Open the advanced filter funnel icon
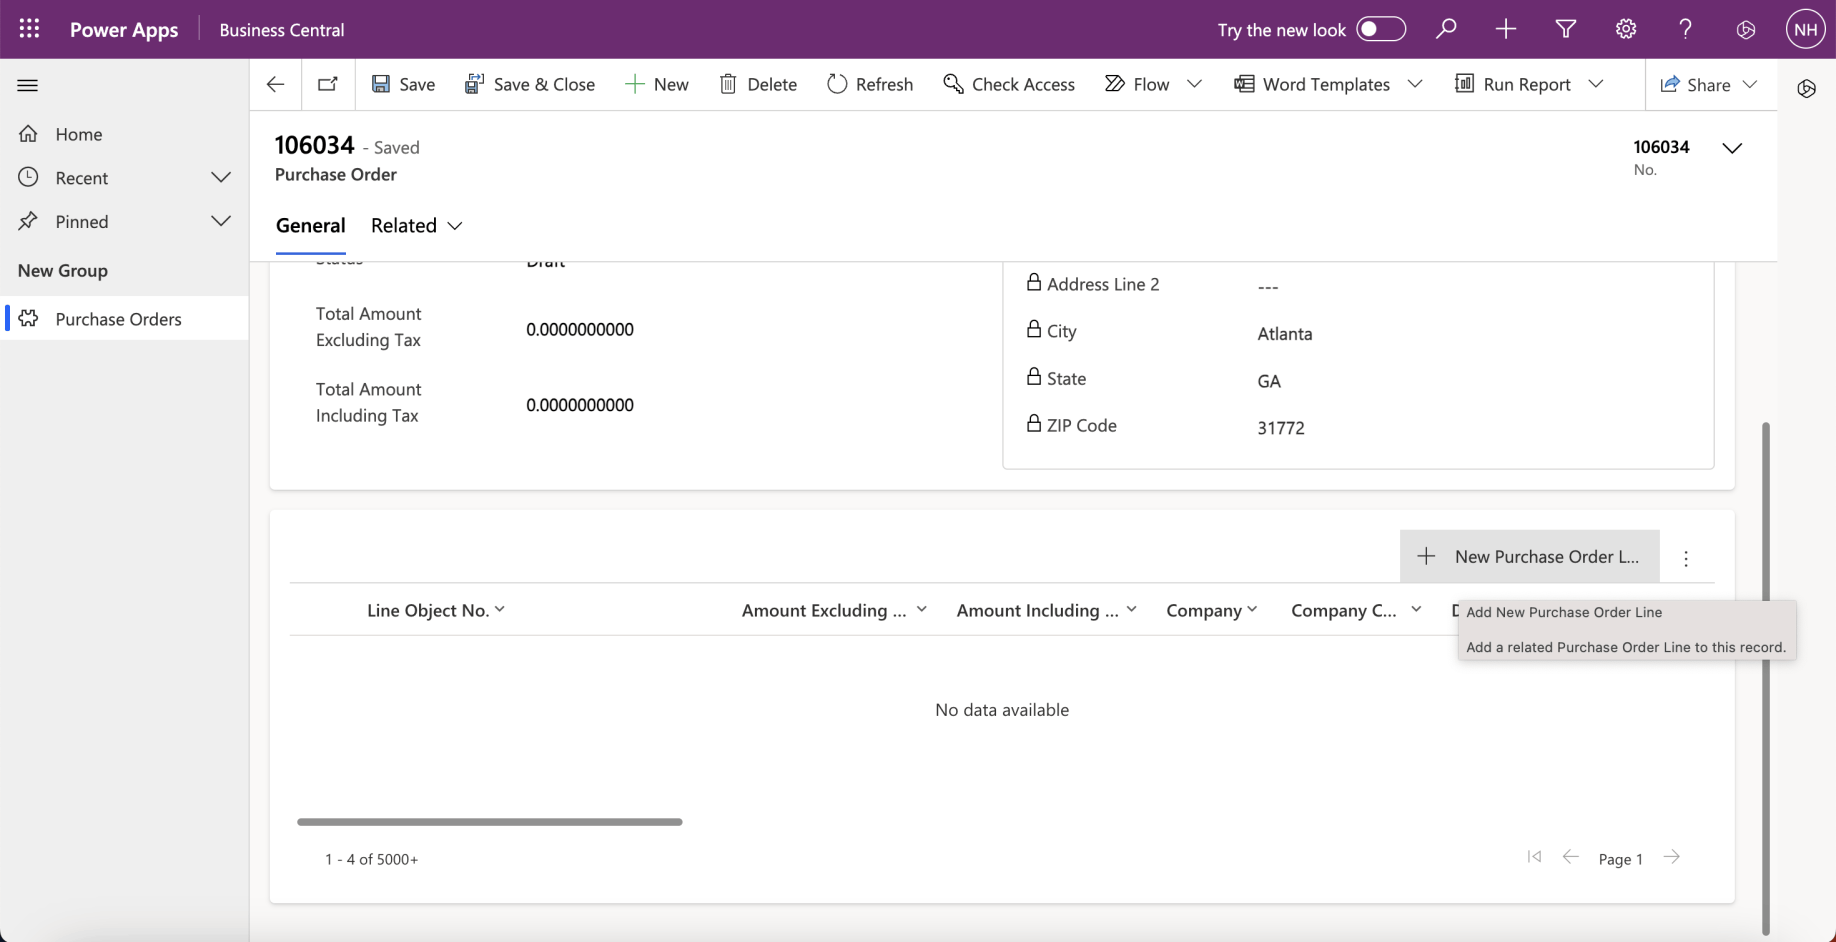The width and height of the screenshot is (1836, 942). click(x=1566, y=29)
